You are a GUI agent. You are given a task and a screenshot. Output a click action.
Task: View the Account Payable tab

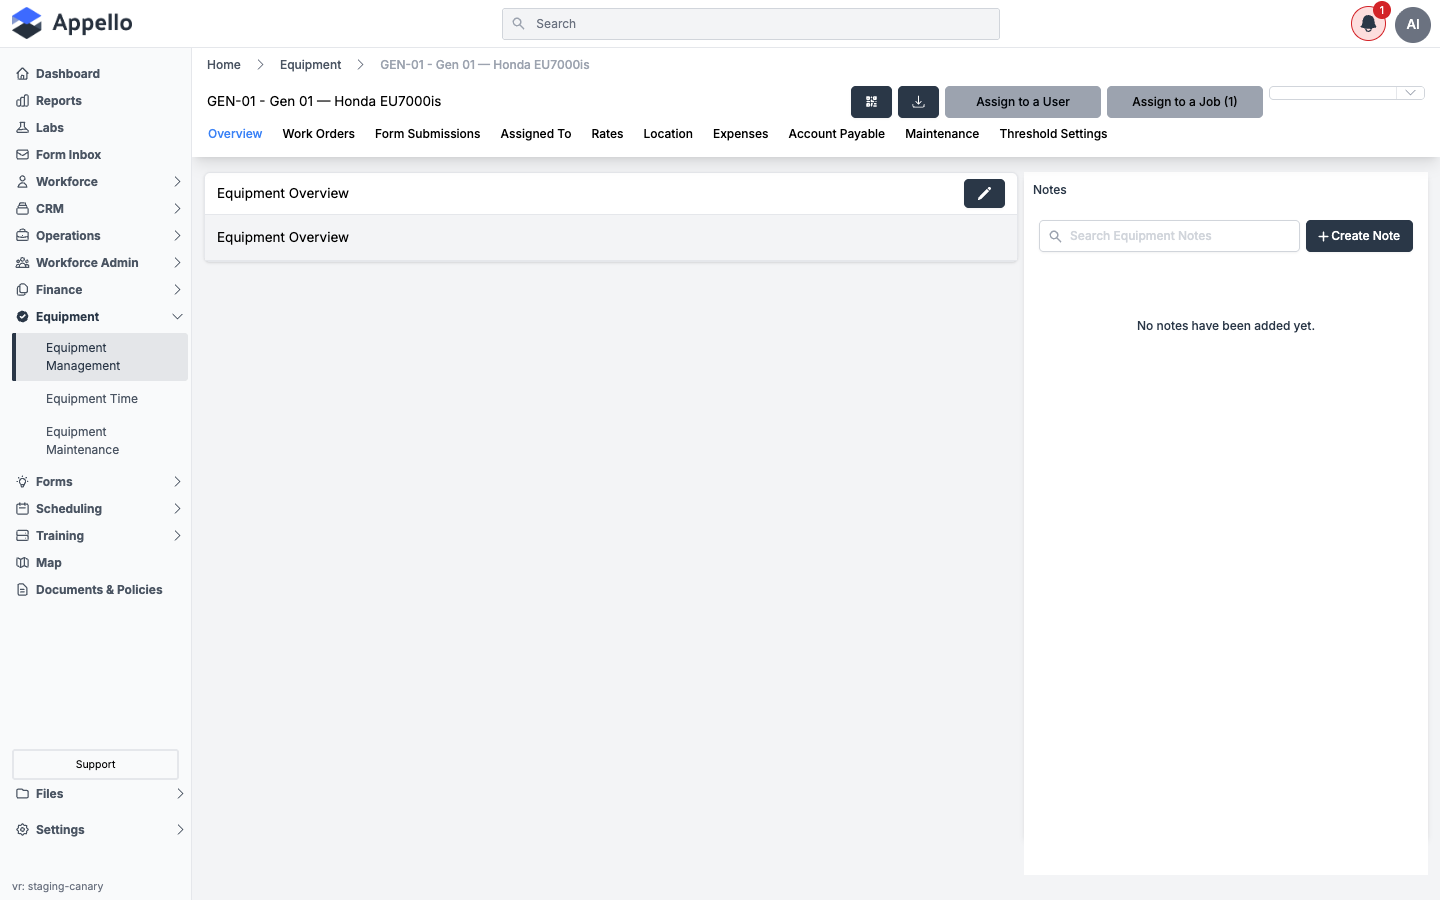(836, 134)
